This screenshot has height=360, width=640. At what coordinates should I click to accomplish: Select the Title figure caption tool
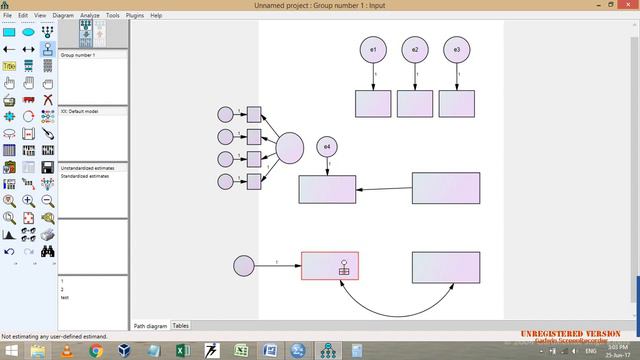tap(9, 66)
